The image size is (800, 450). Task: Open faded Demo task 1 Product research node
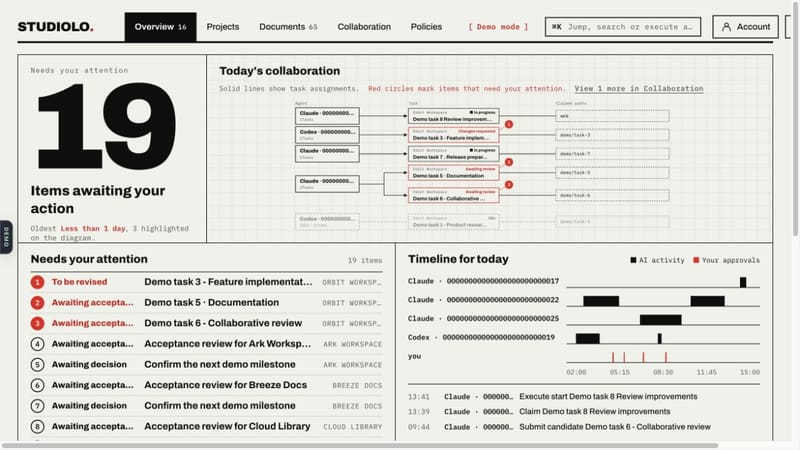tap(454, 221)
